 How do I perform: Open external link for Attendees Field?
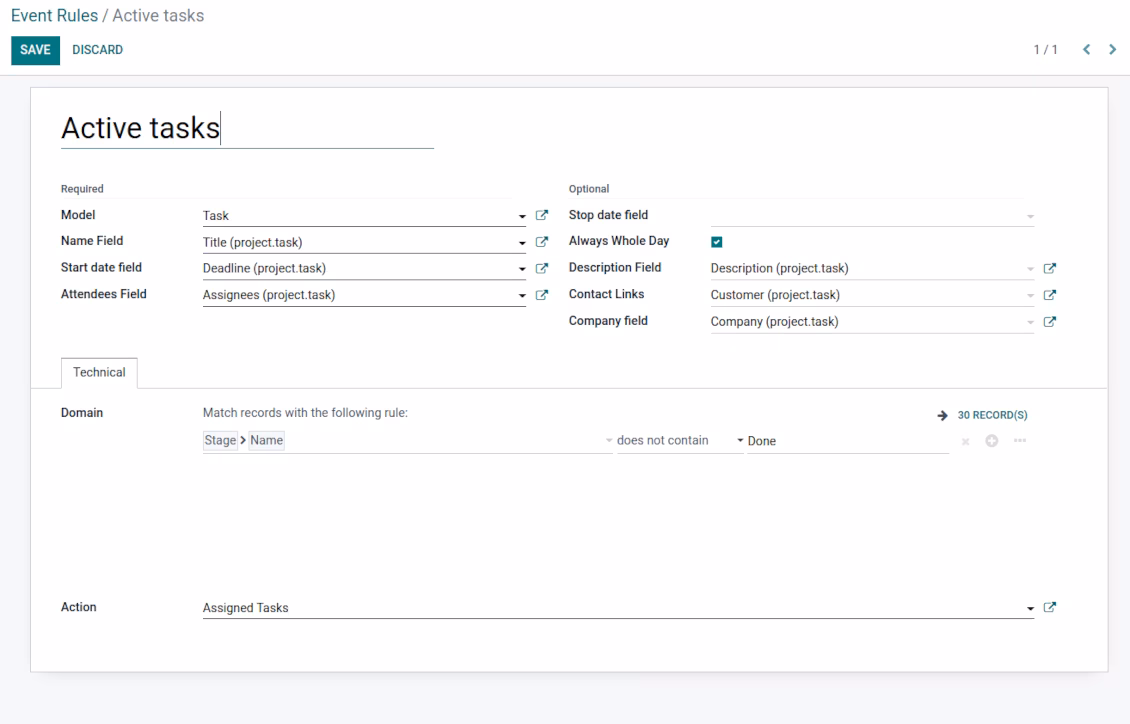[x=542, y=295]
